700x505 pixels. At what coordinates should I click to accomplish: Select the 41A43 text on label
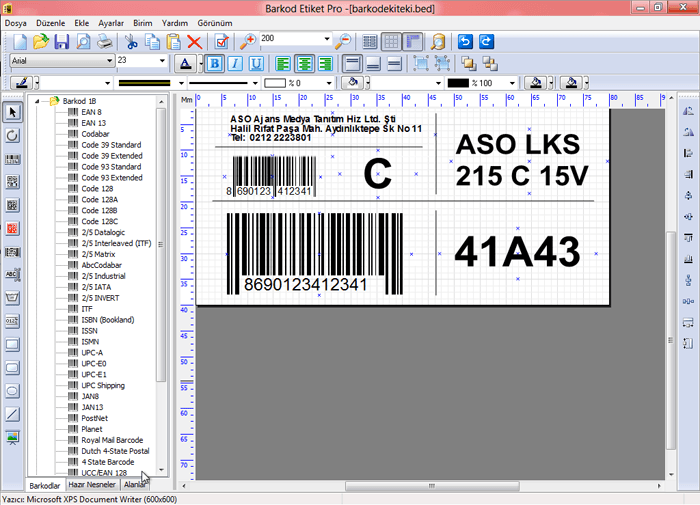pos(517,253)
